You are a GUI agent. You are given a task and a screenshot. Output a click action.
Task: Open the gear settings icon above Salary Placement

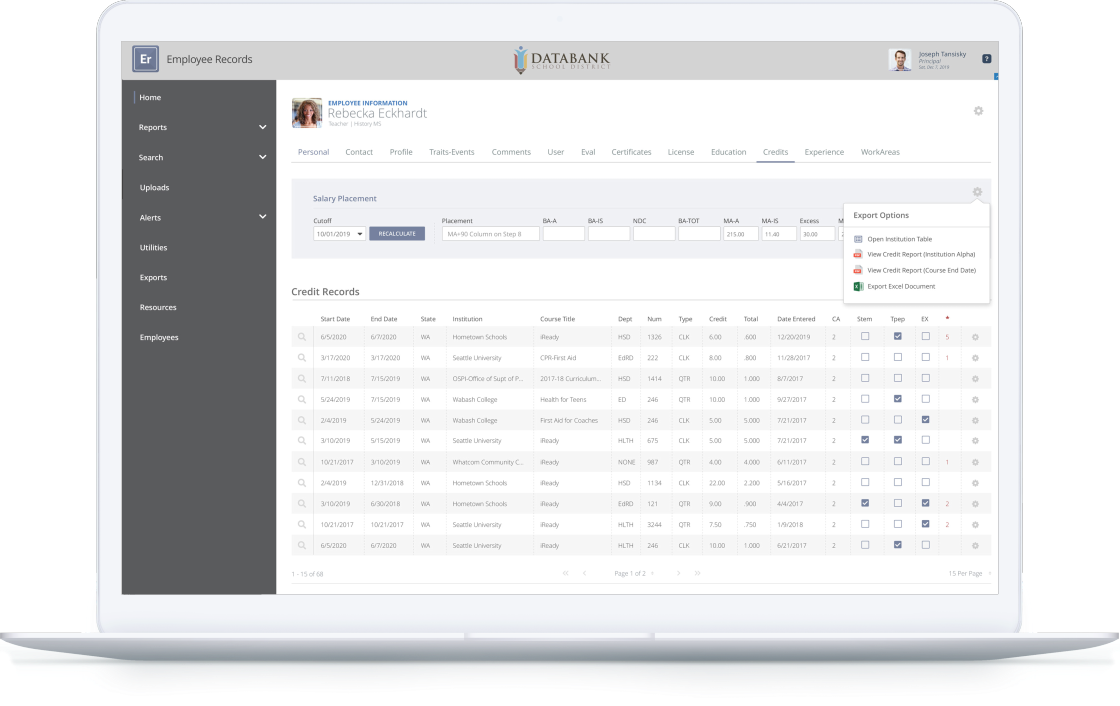click(x=977, y=192)
